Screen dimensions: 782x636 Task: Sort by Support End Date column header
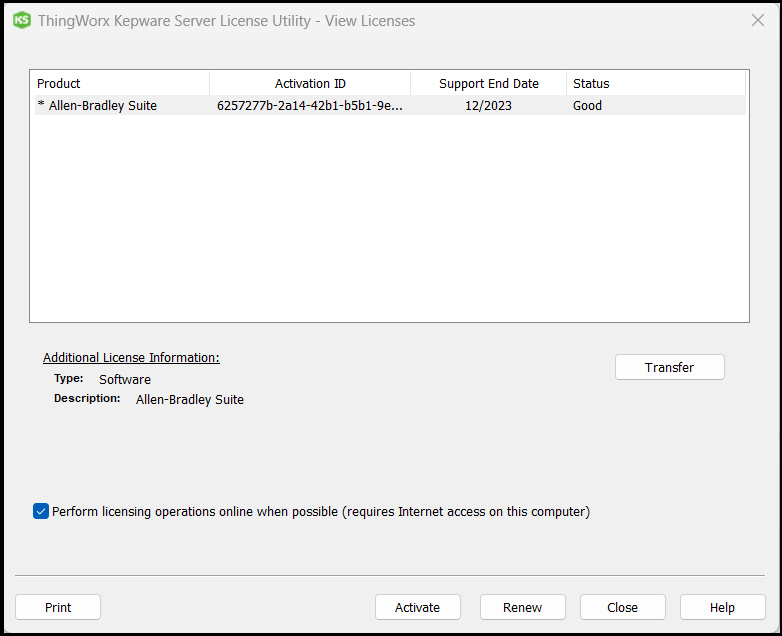[x=488, y=83]
